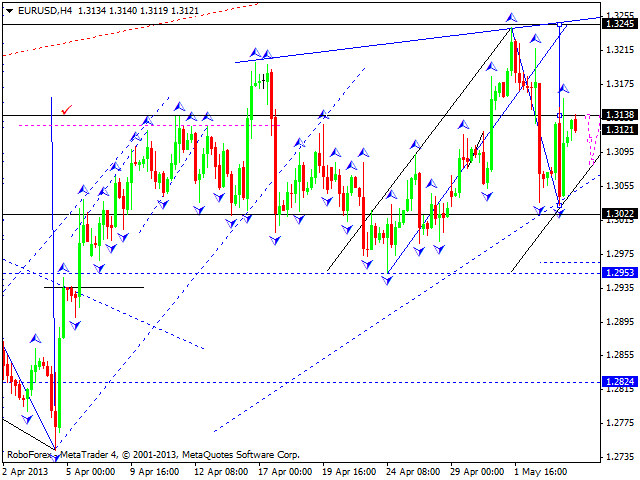Click the 2 Apr 2013 date label

24,470
